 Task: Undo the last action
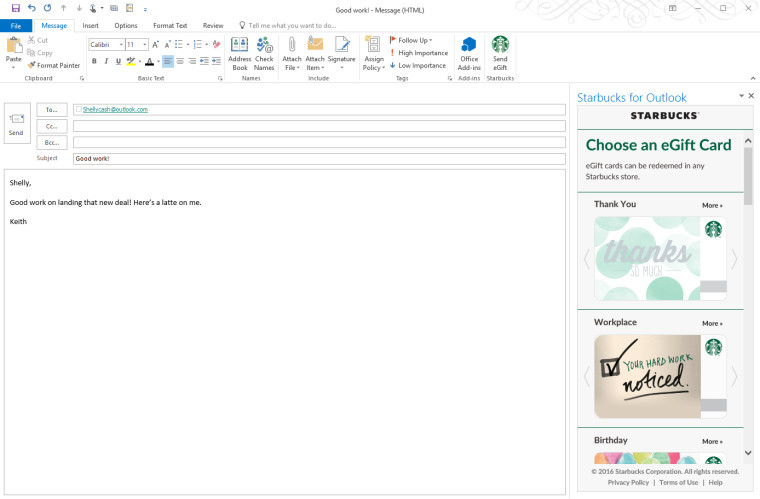pos(32,8)
